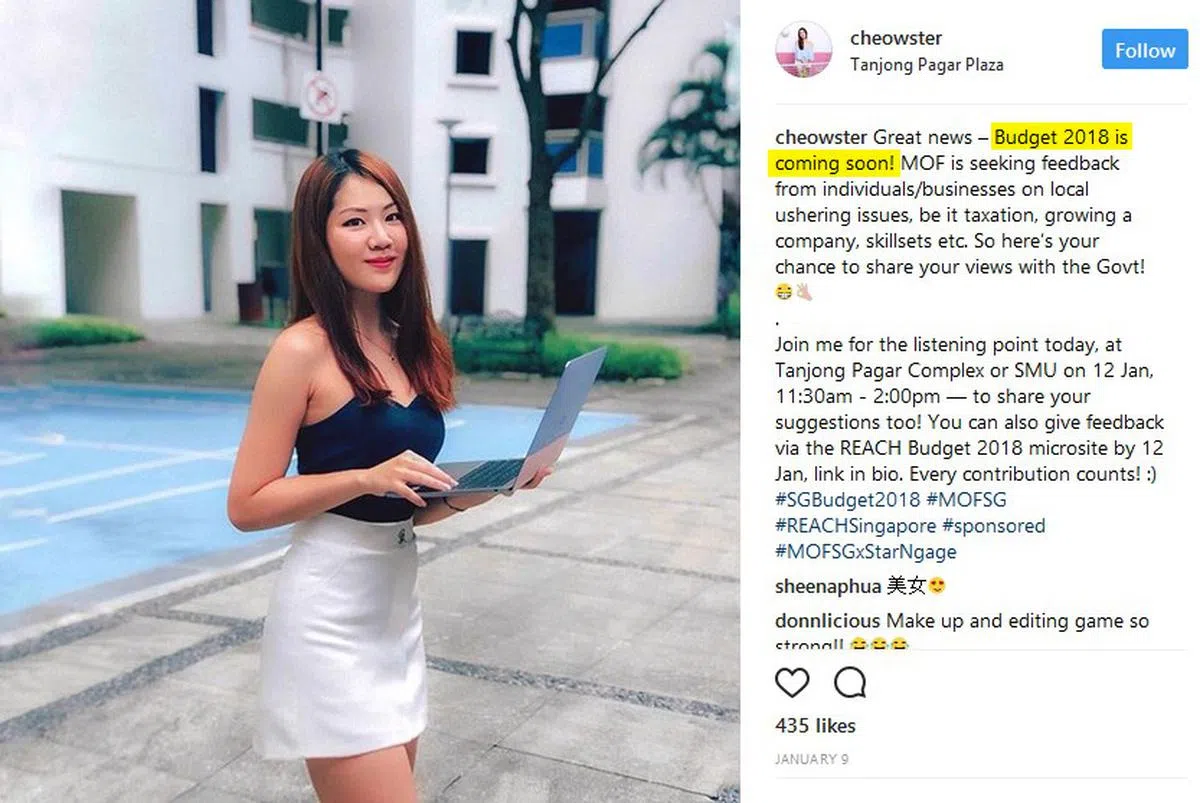This screenshot has height=803, width=1200.
Task: Open the #MOFSGxStarNgage hashtag
Action: (x=866, y=552)
